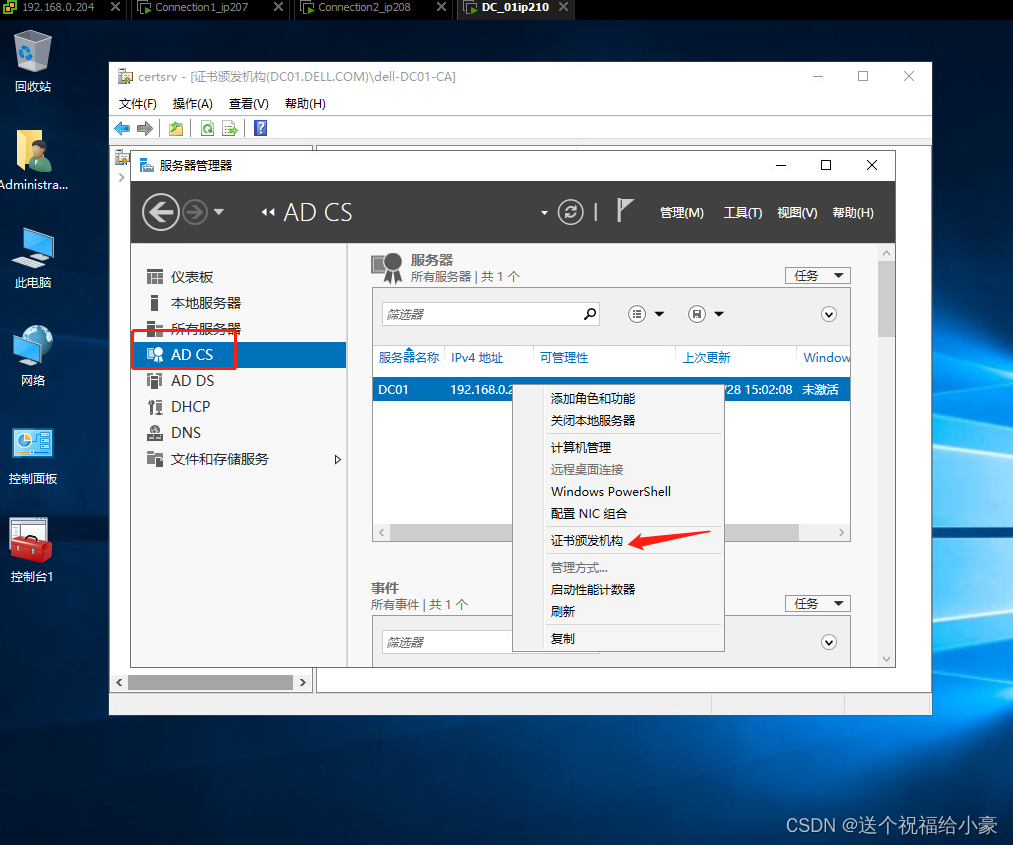This screenshot has width=1013, height=845.
Task: Open the dropdown arrow next to save query icon
Action: (x=718, y=314)
